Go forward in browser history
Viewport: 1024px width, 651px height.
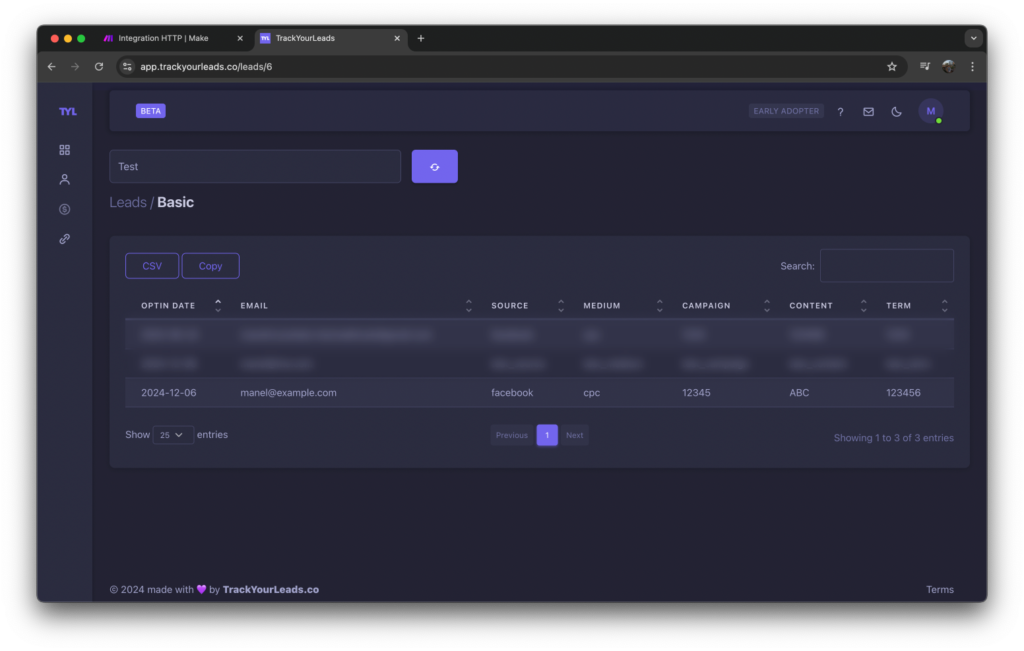click(75, 67)
